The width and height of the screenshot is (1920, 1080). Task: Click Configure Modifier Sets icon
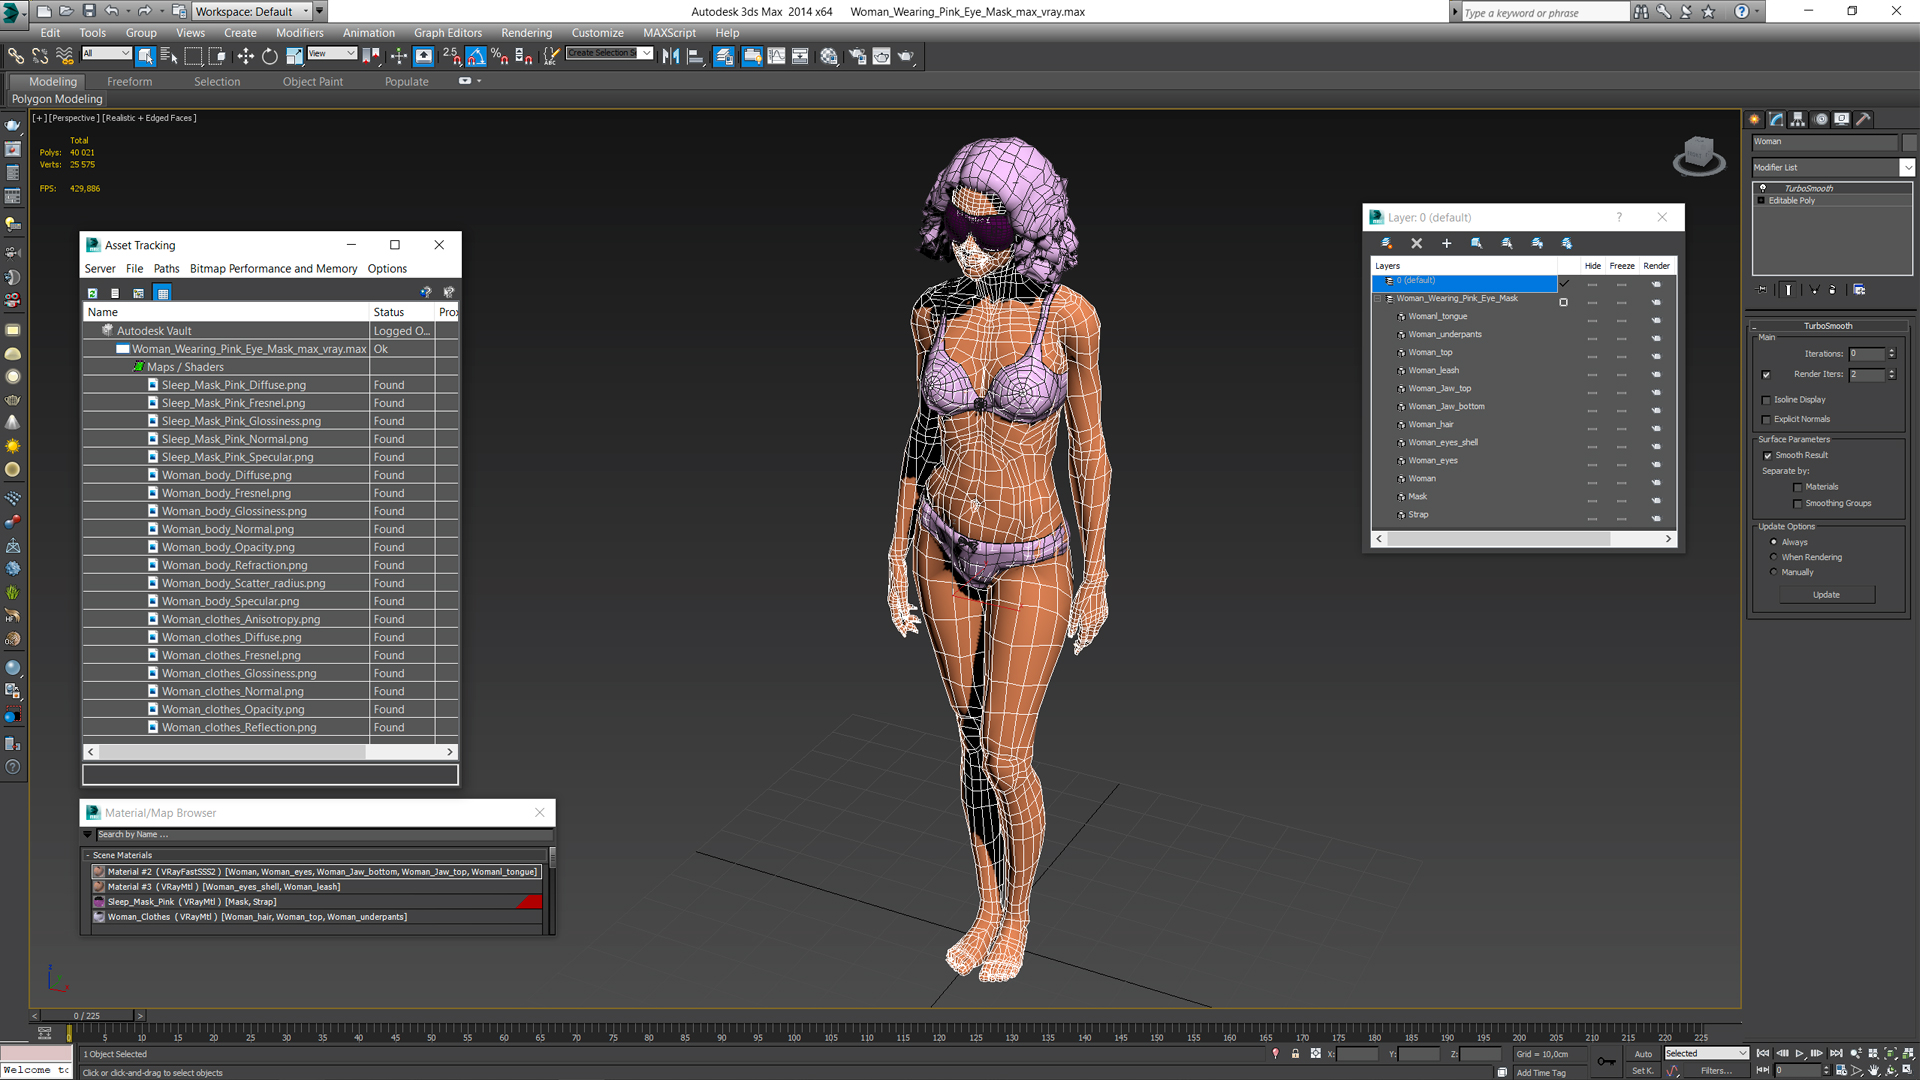tap(1859, 290)
